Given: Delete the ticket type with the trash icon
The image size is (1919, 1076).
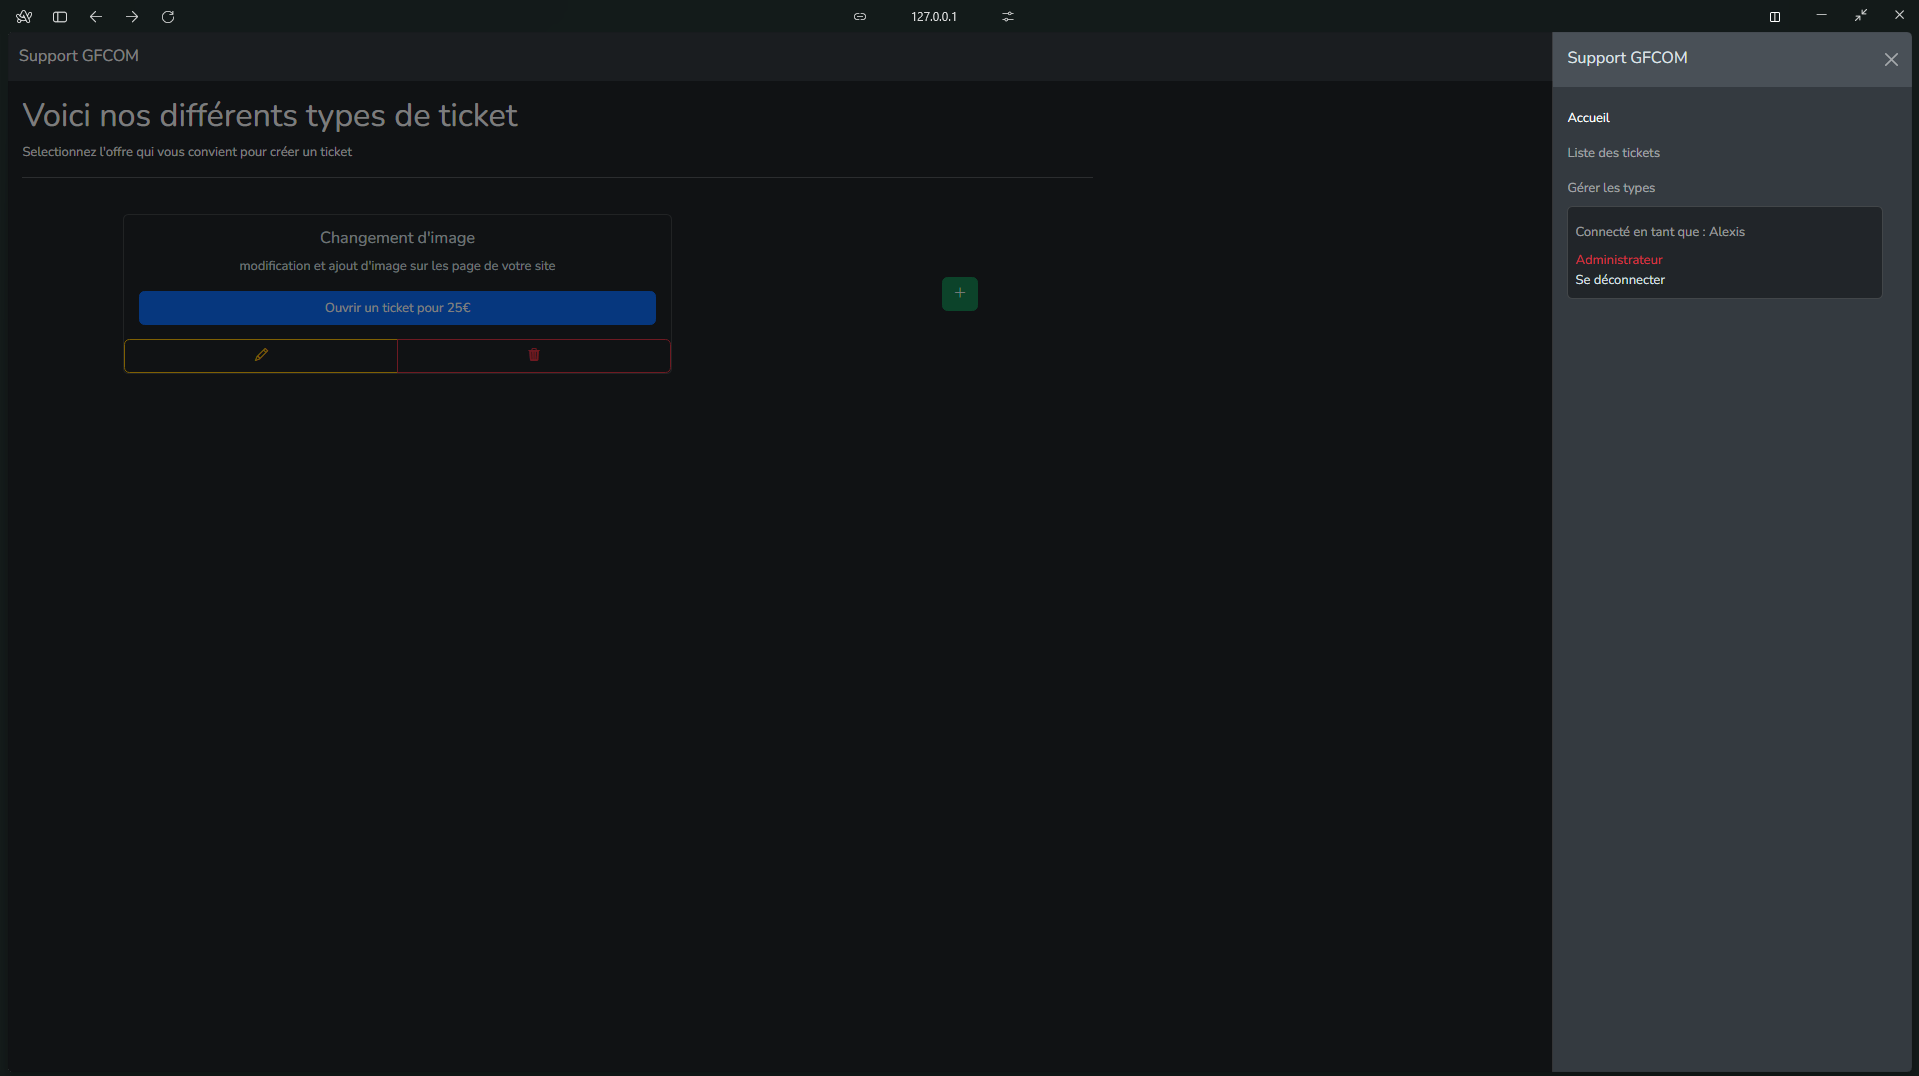Looking at the screenshot, I should [534, 355].
